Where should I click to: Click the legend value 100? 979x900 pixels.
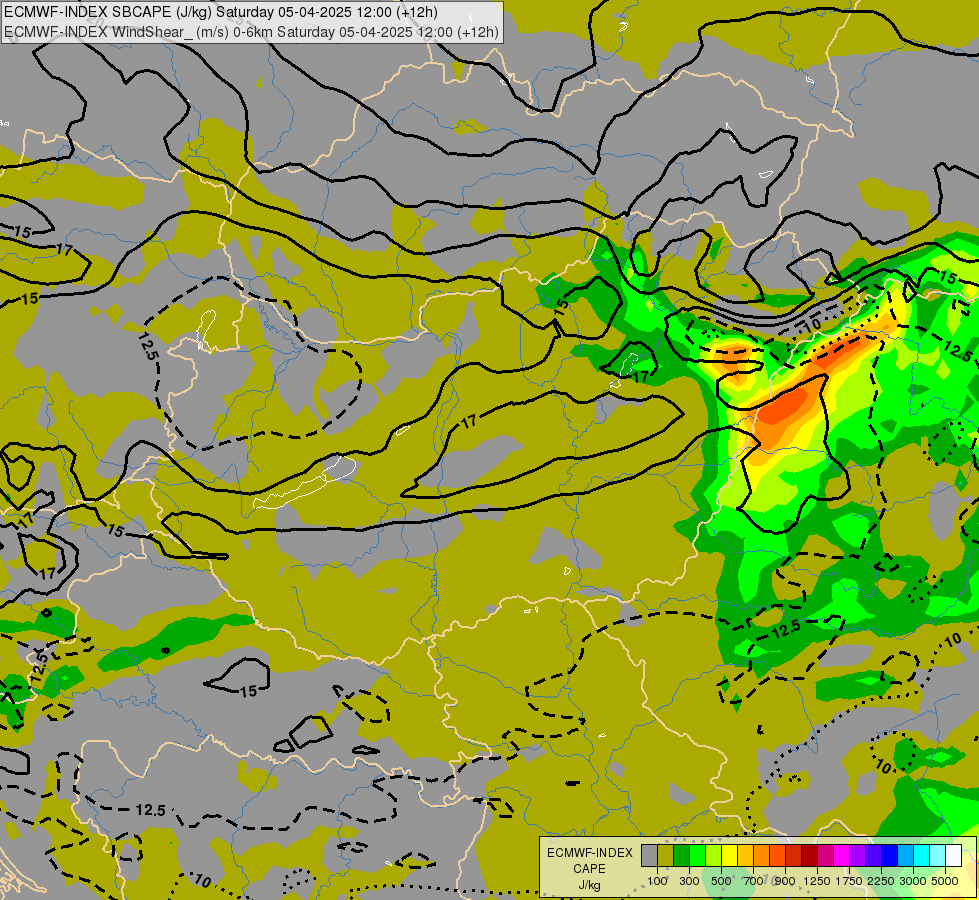657,881
